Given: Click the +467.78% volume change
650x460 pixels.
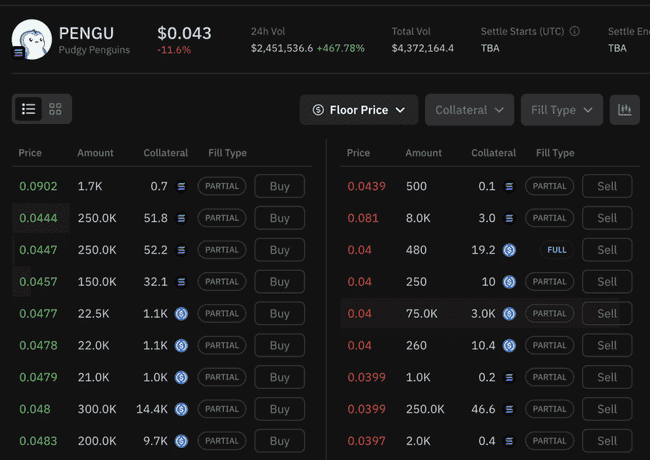Looking at the screenshot, I should (x=340, y=48).
